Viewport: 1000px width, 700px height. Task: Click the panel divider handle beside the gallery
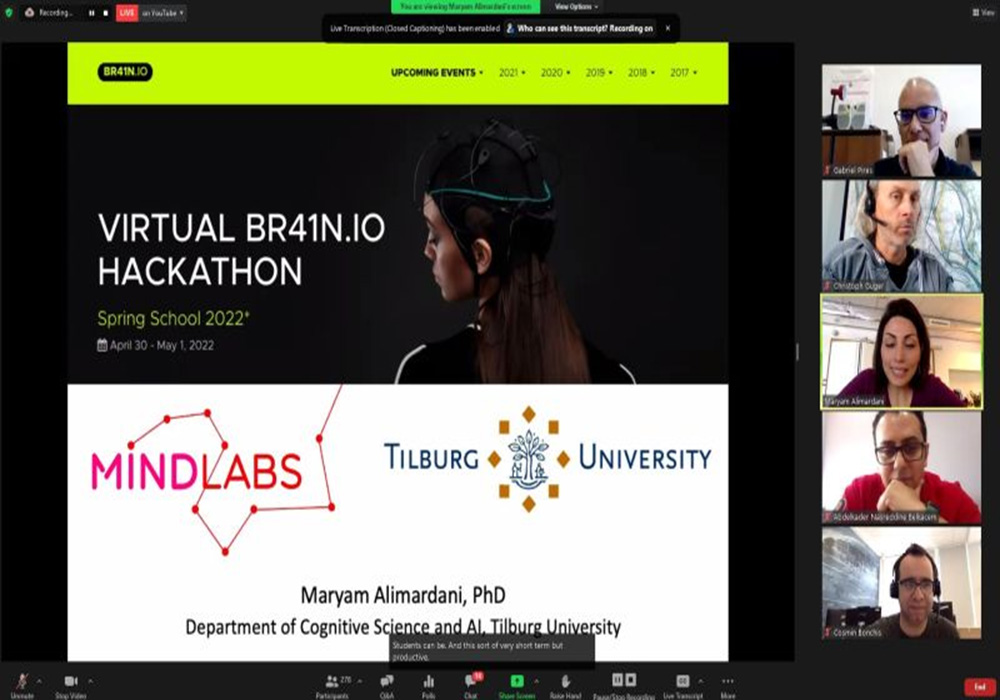click(797, 351)
